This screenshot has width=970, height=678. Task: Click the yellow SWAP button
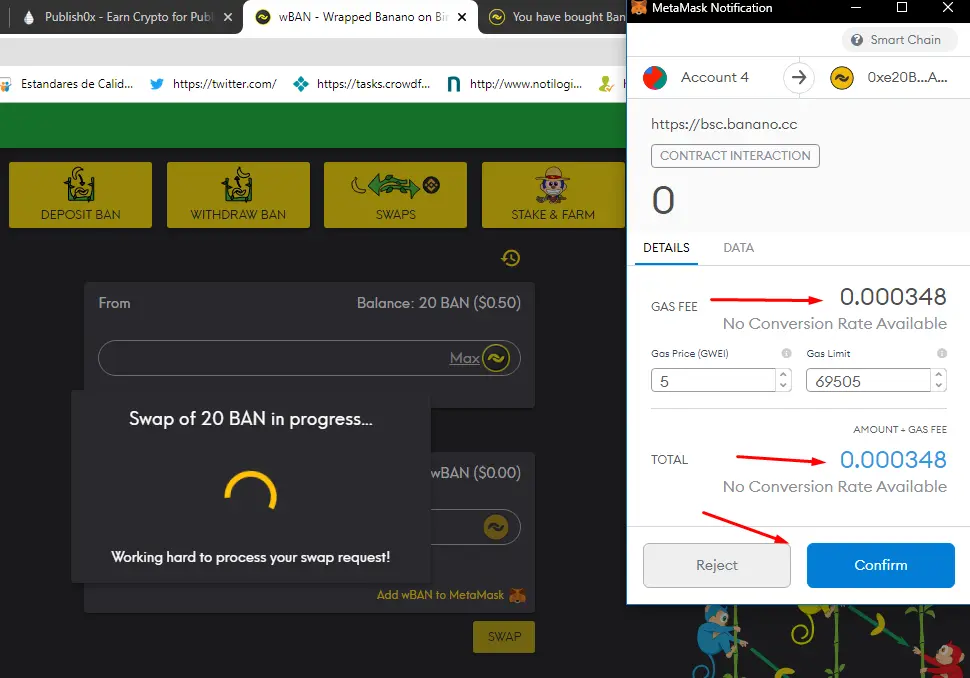(504, 637)
